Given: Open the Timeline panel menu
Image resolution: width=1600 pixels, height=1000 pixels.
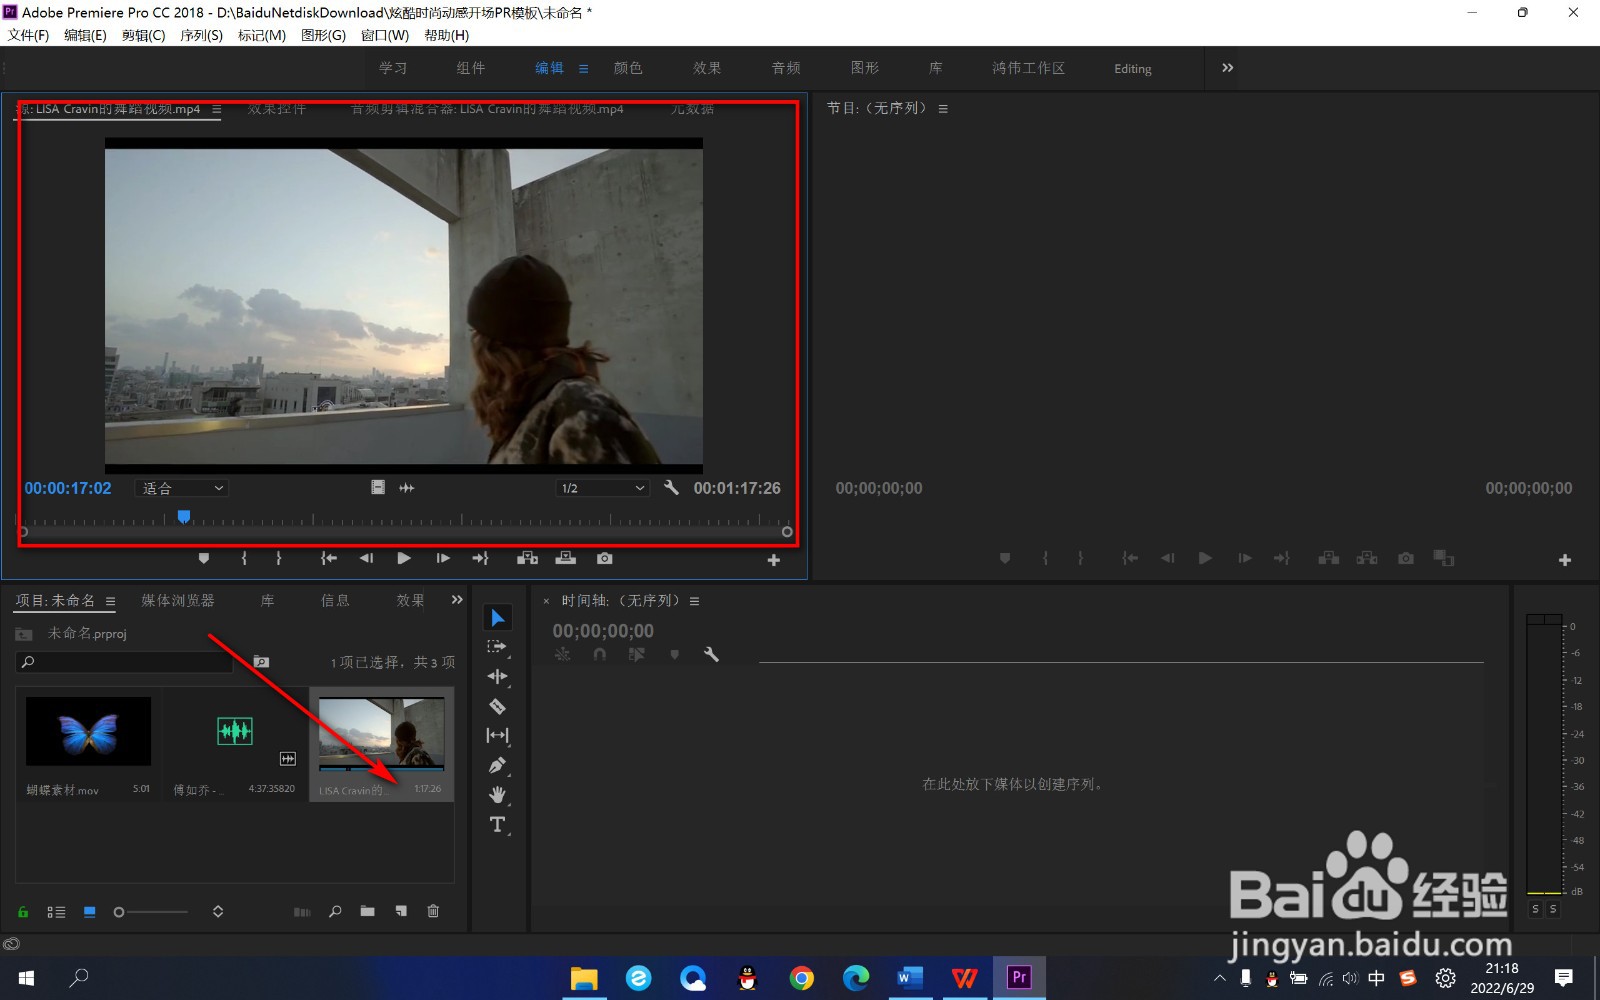Looking at the screenshot, I should [694, 602].
